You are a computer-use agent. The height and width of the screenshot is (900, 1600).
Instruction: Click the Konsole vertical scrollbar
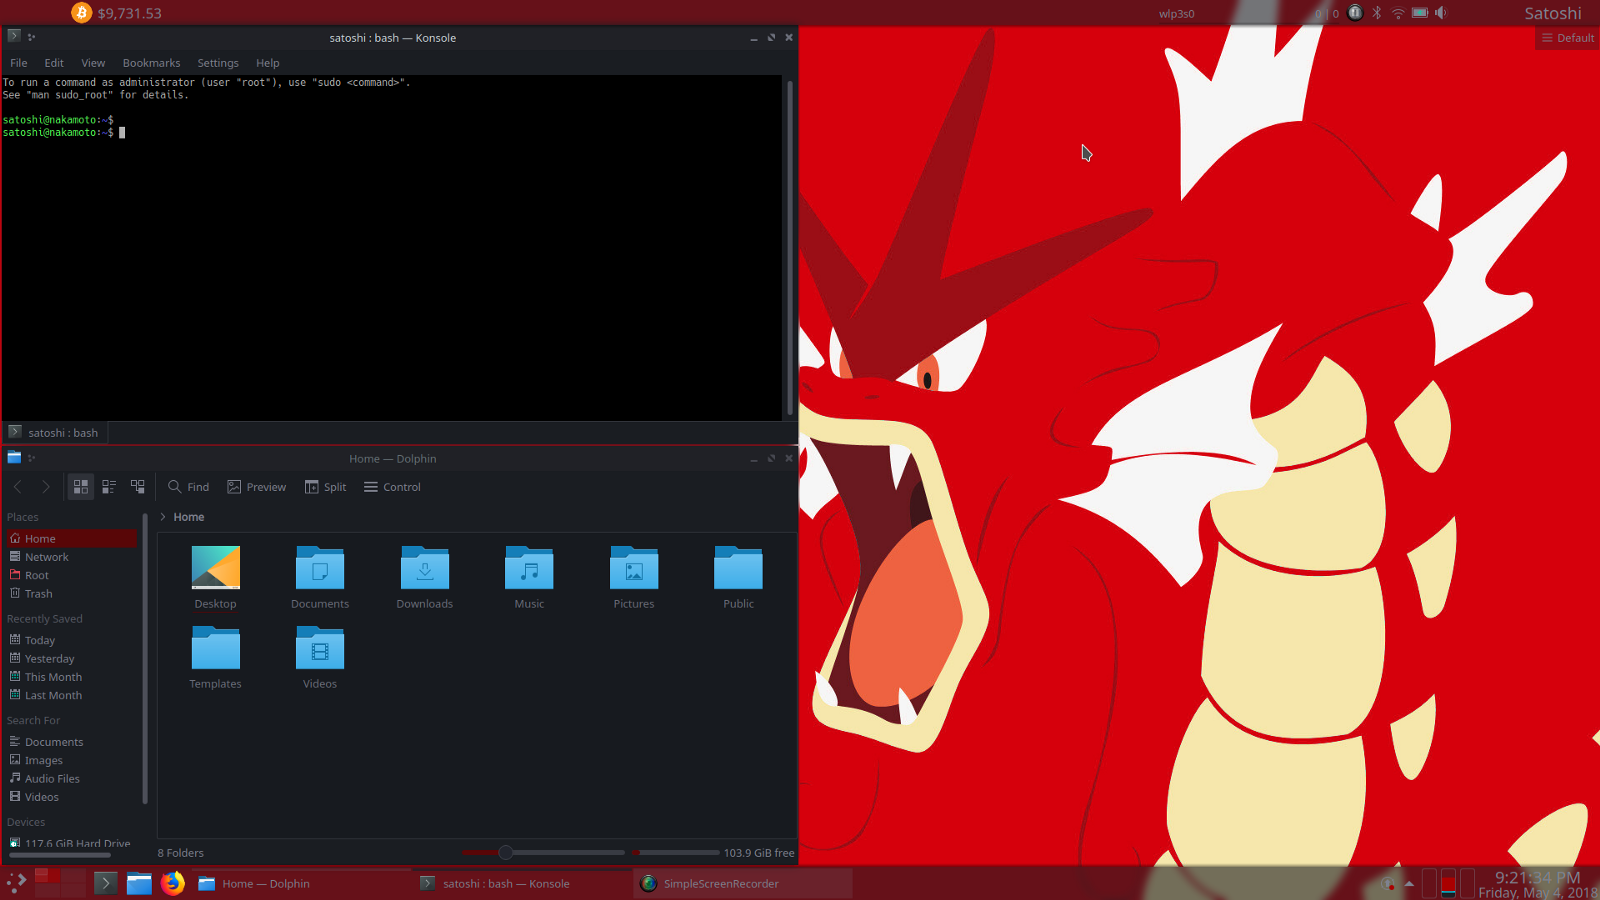coord(790,248)
